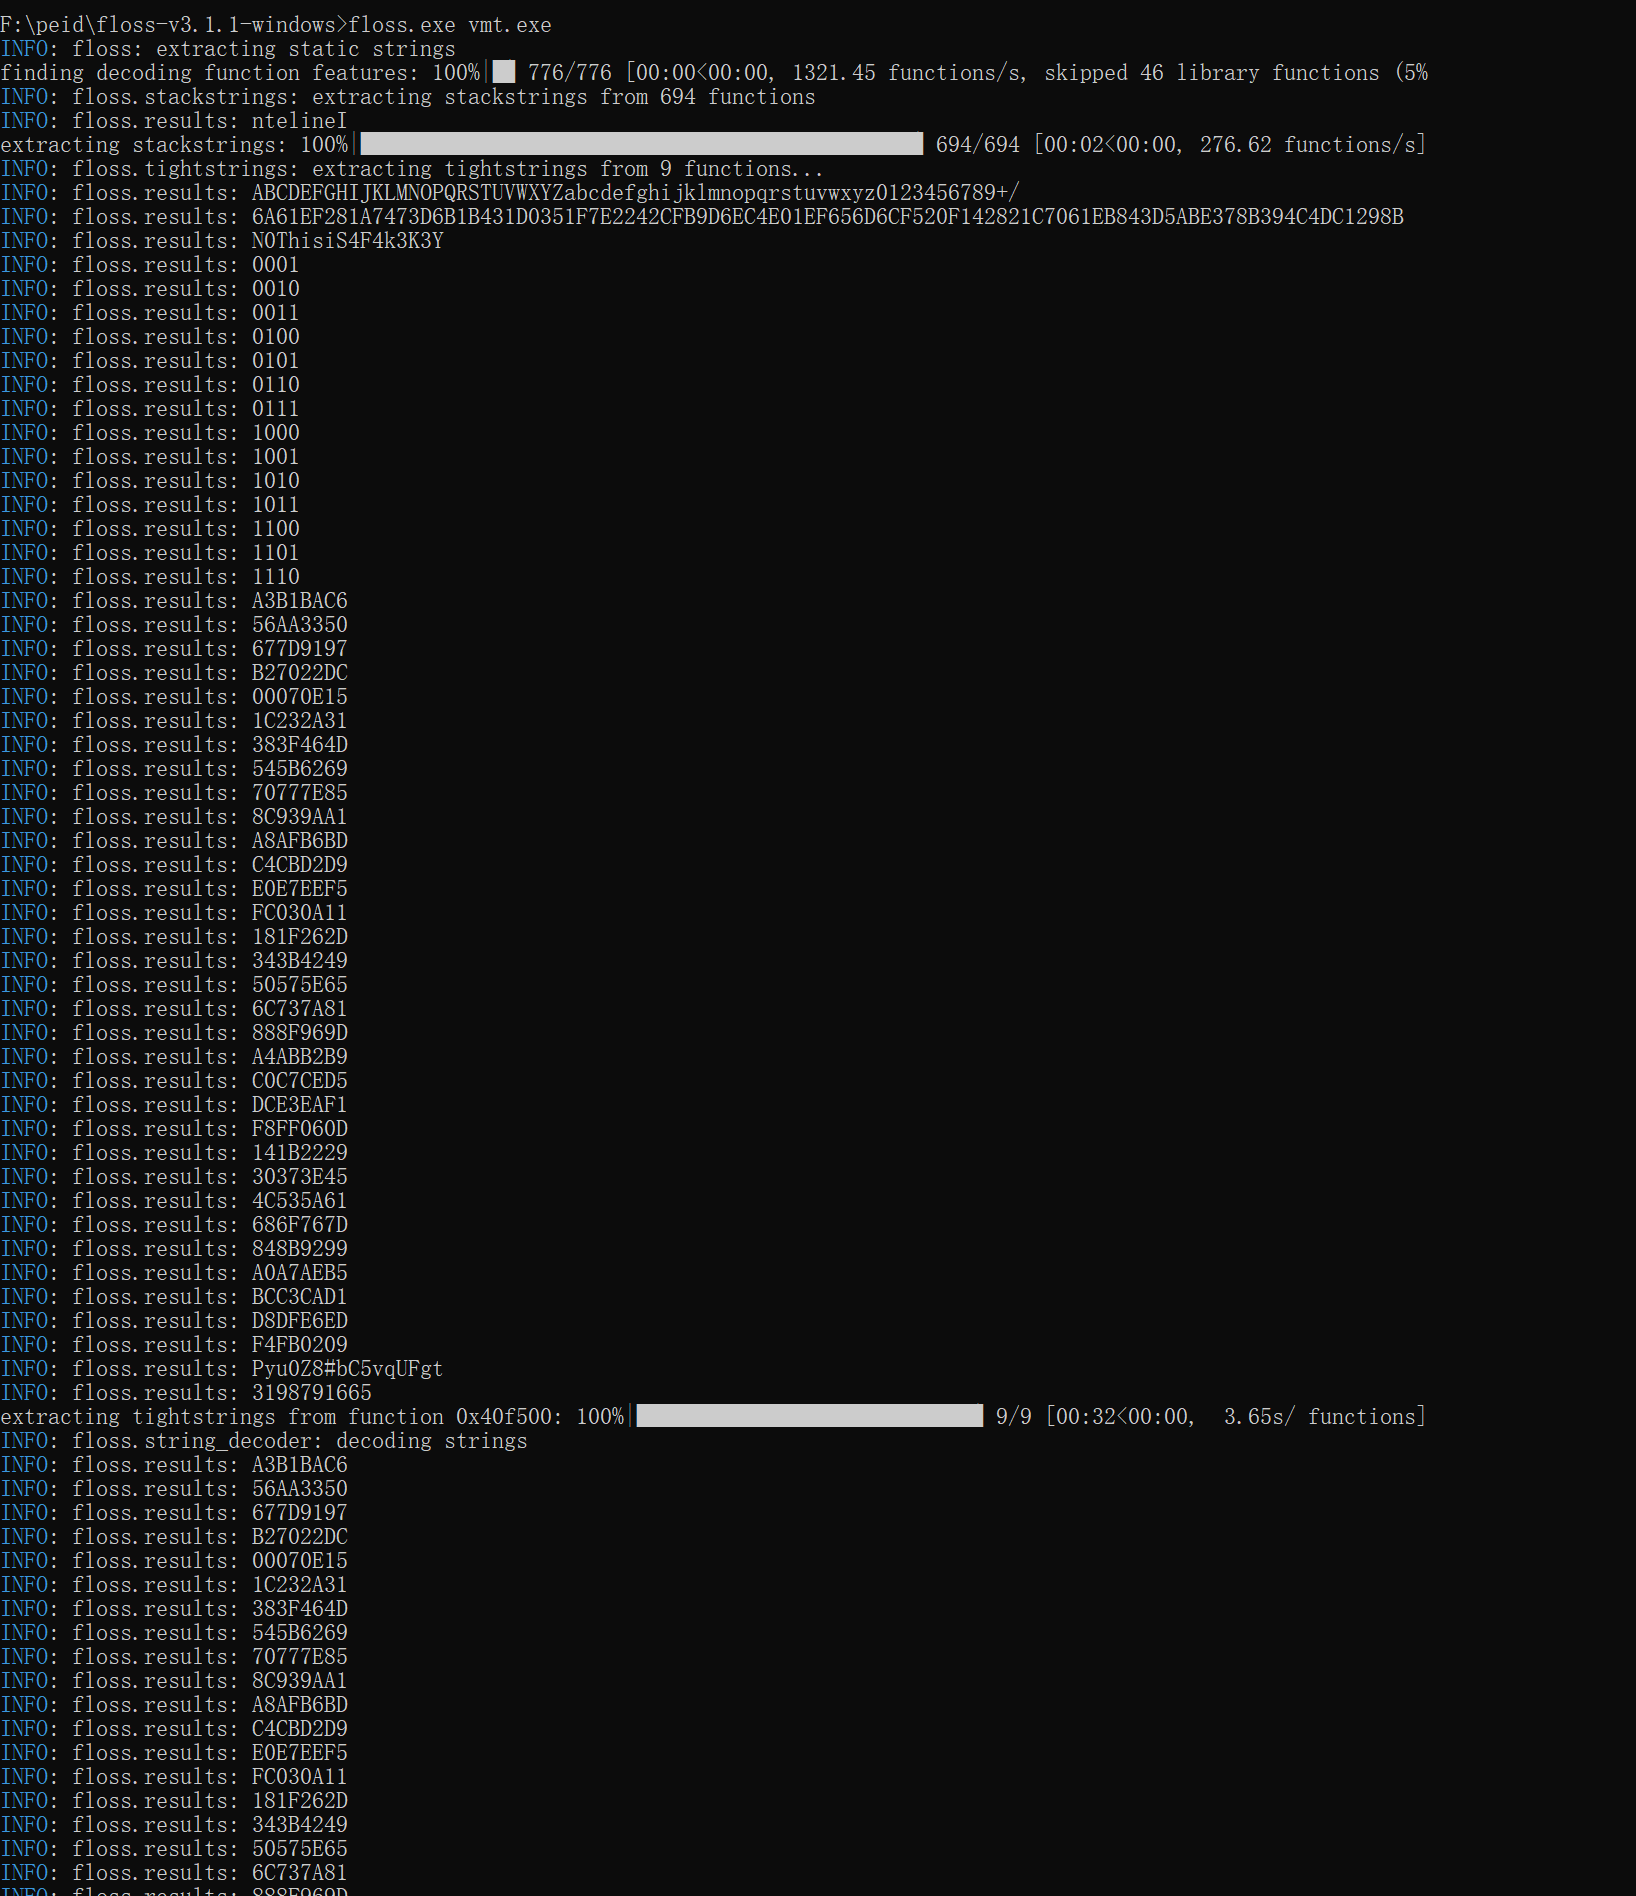The width and height of the screenshot is (1636, 1896).
Task: Click the stackstrings extraction progress bar
Action: point(640,145)
